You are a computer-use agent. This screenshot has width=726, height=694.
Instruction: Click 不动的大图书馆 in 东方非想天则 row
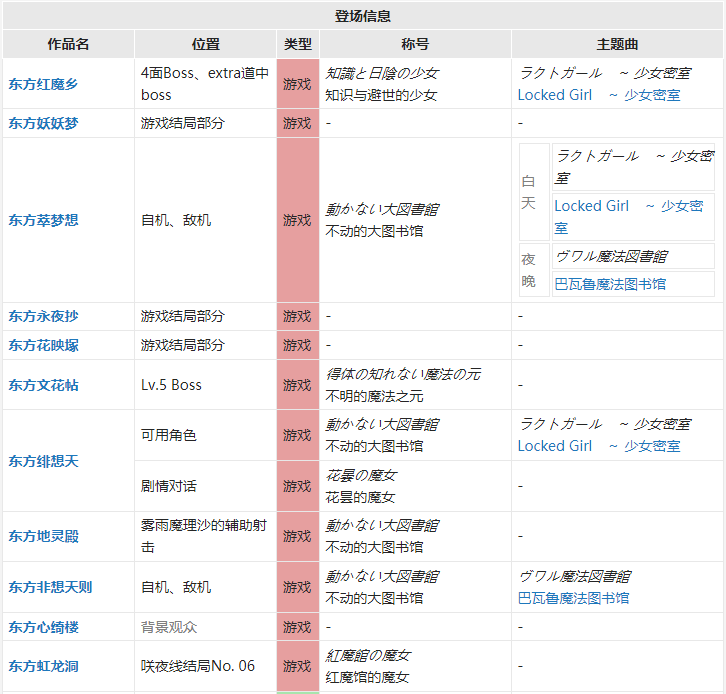coord(374,598)
